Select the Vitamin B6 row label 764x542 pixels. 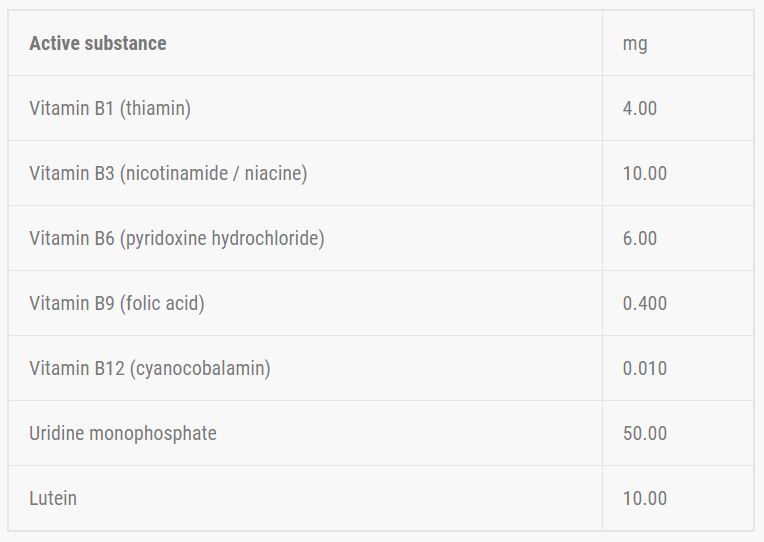[177, 238]
